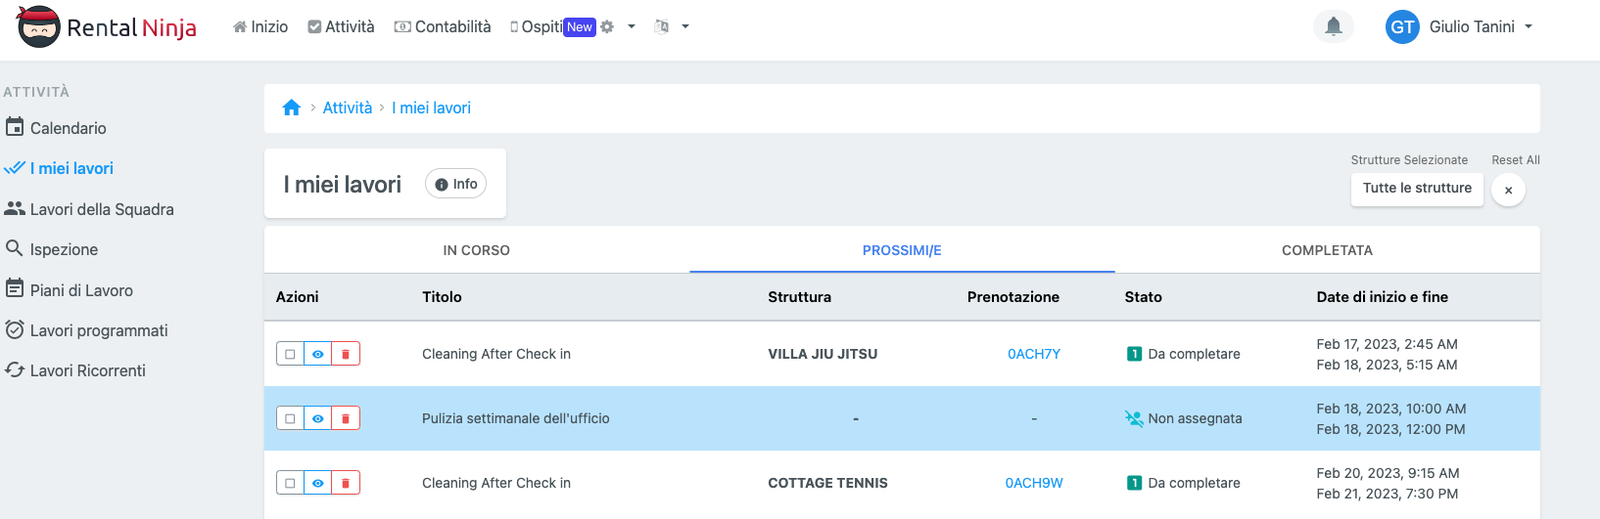This screenshot has height=519, width=1600.
Task: Switch to the COMPLETATA tab
Action: 1326,250
